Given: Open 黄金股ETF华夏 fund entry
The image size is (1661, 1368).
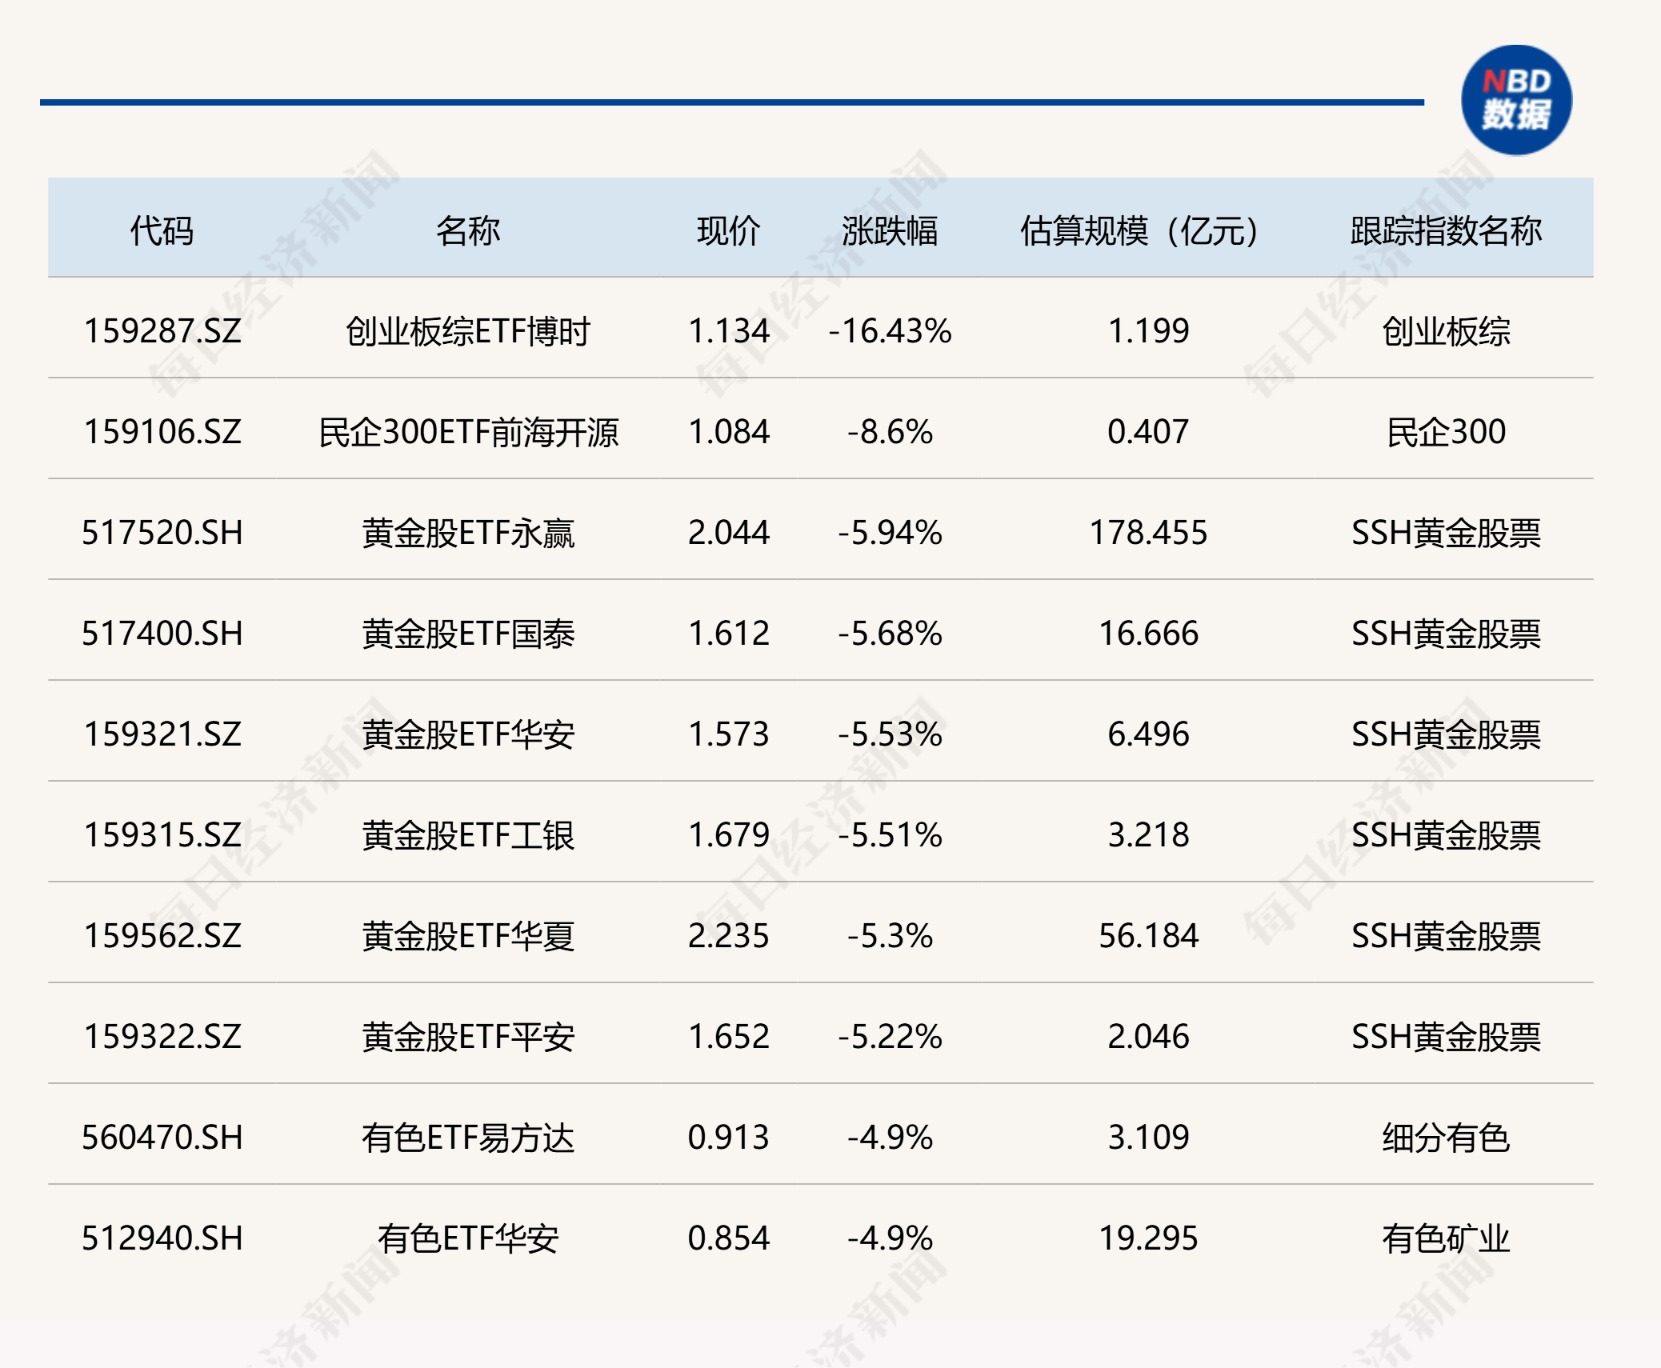Looking at the screenshot, I should [468, 936].
